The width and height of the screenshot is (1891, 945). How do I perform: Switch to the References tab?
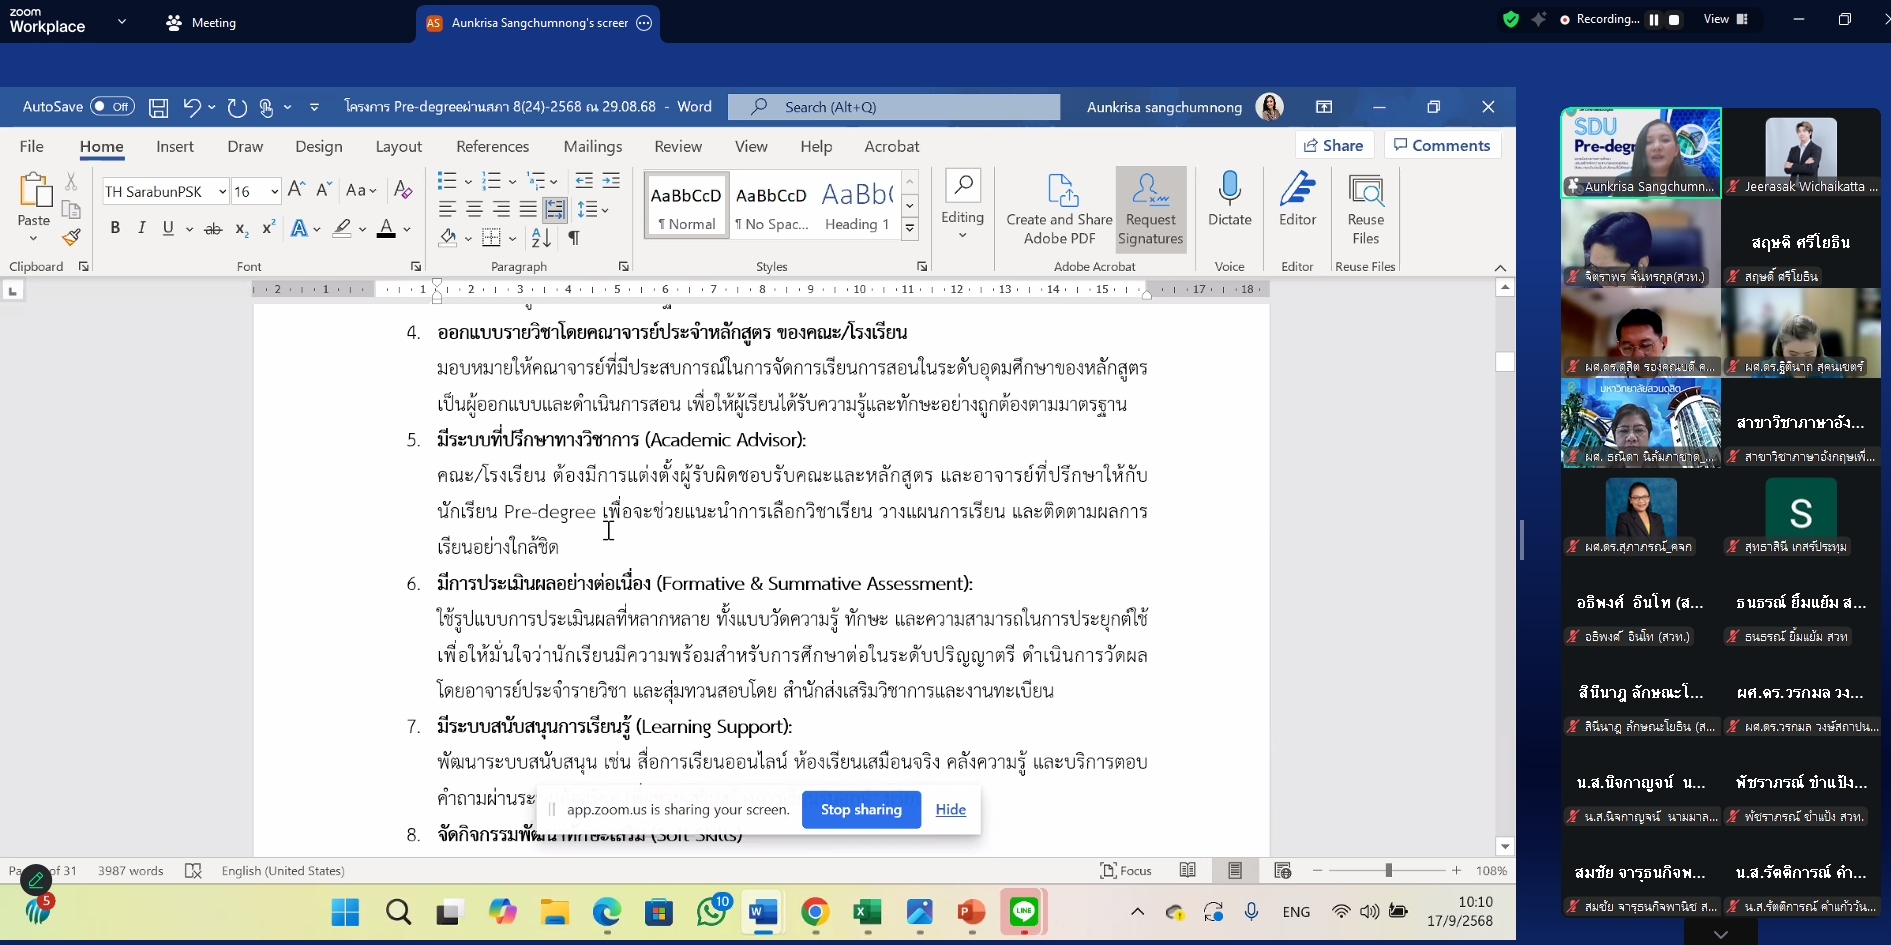[x=492, y=146]
